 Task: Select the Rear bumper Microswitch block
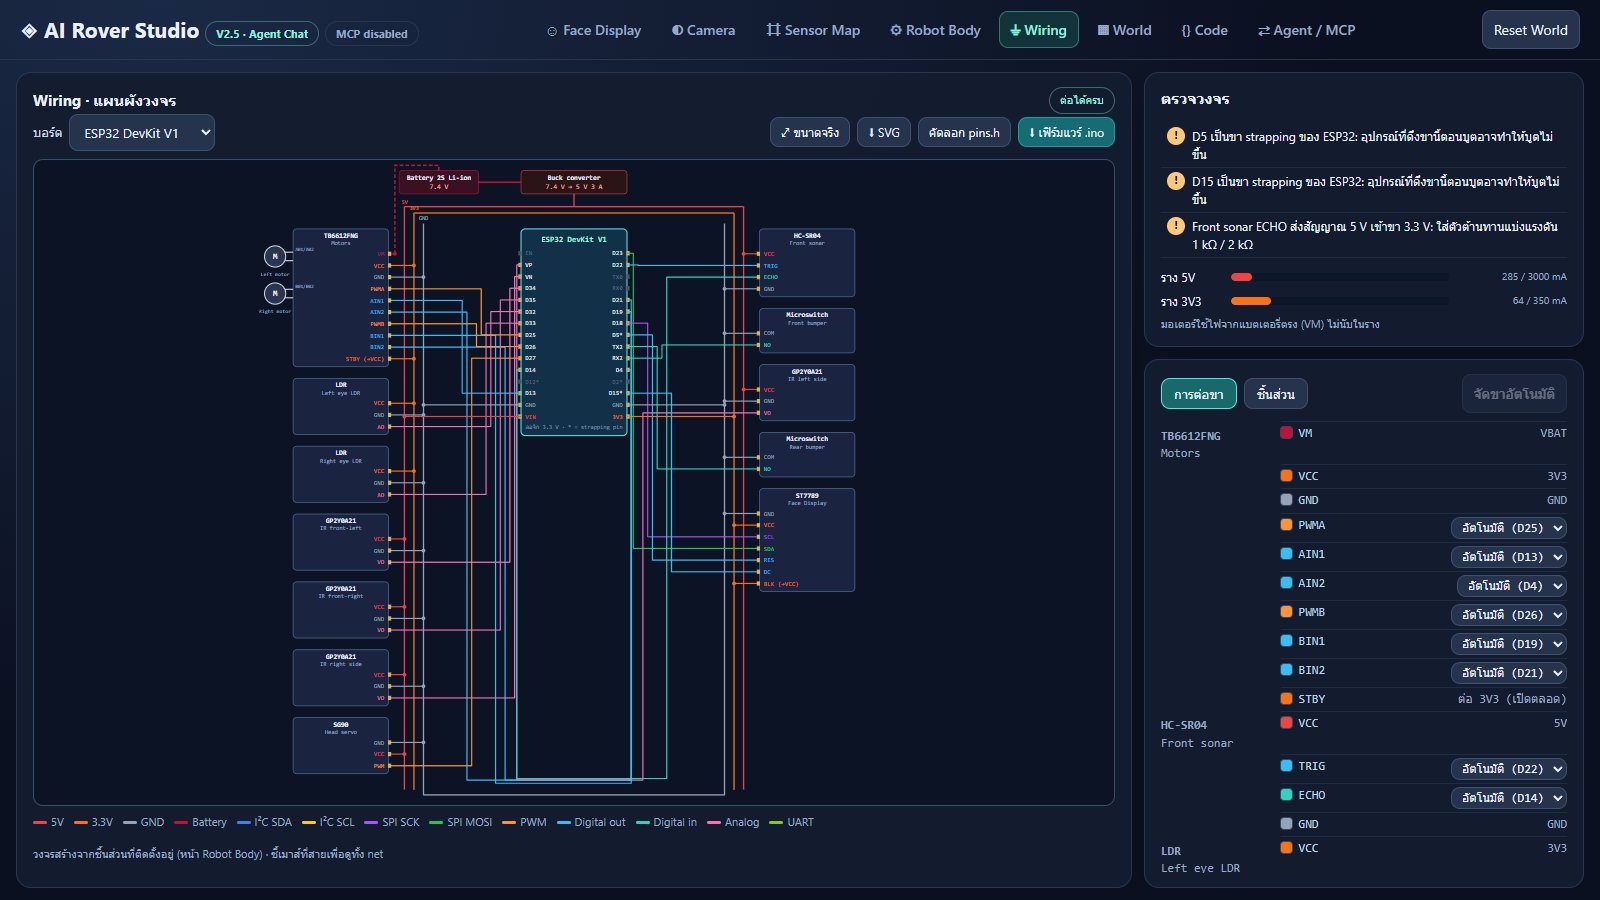[806, 455]
